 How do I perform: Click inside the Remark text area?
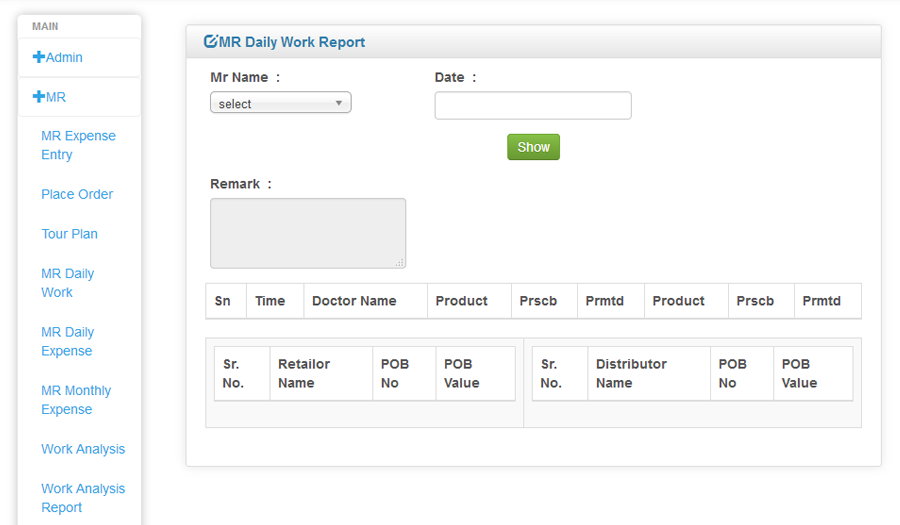tap(308, 234)
